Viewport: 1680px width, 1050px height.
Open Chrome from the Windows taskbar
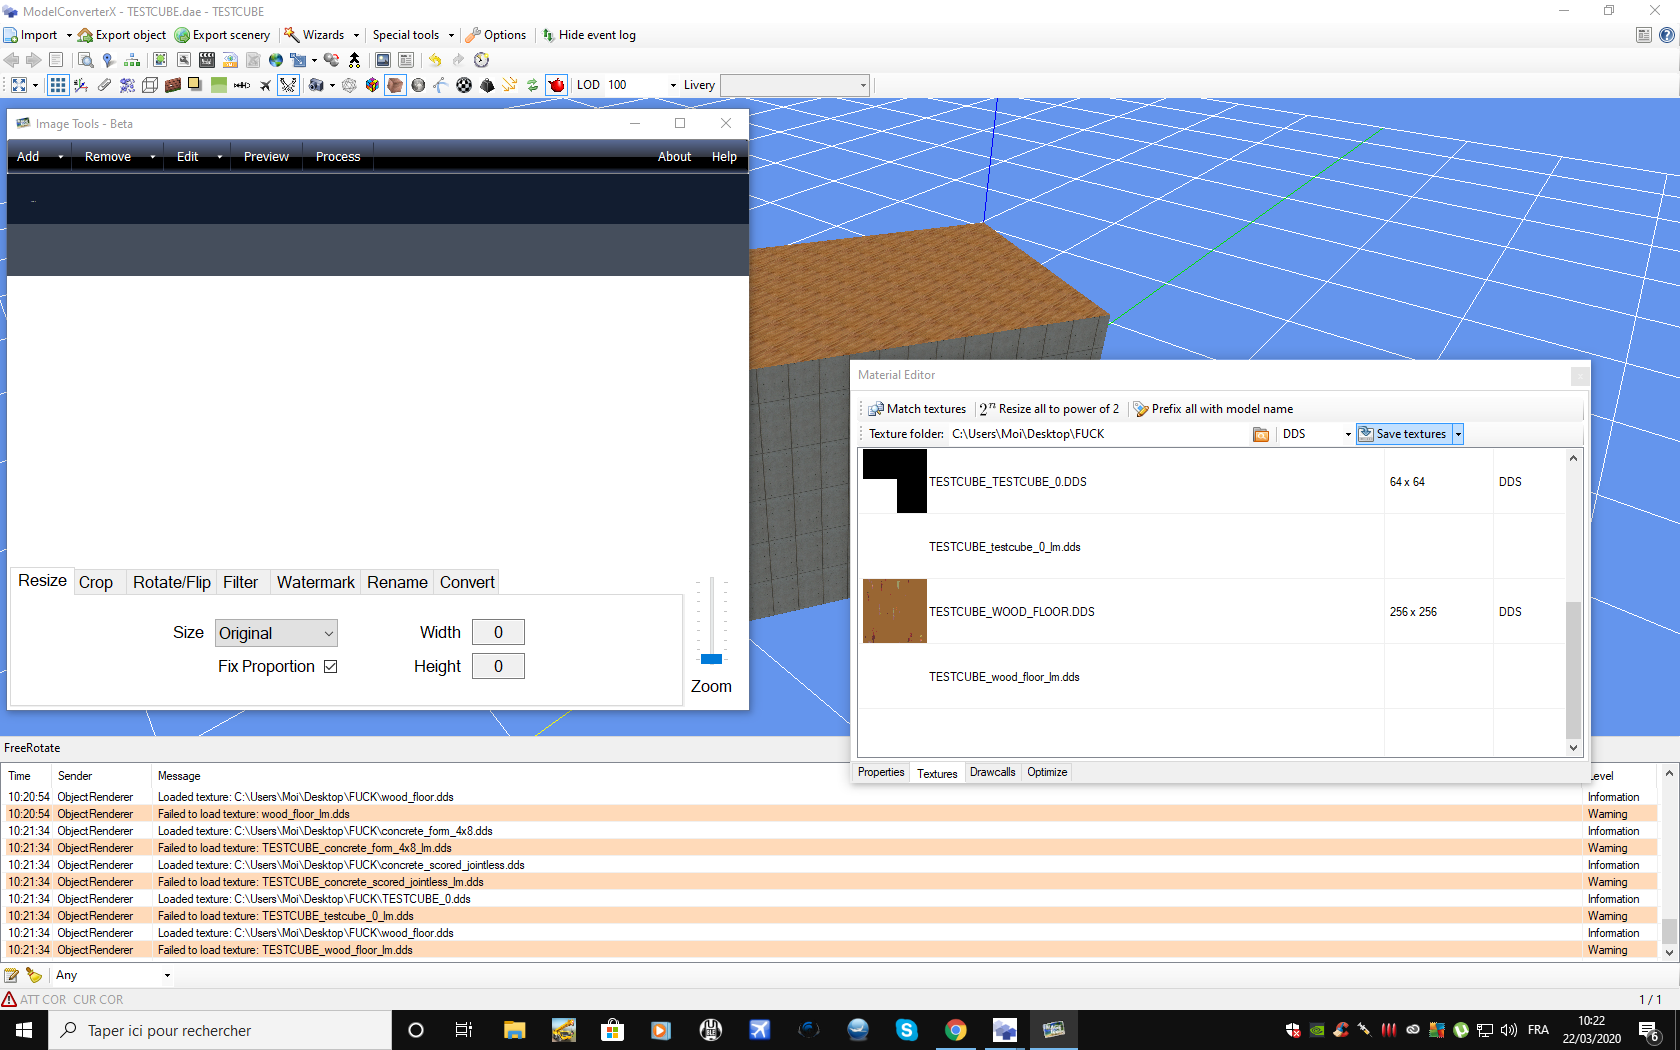[956, 1030]
